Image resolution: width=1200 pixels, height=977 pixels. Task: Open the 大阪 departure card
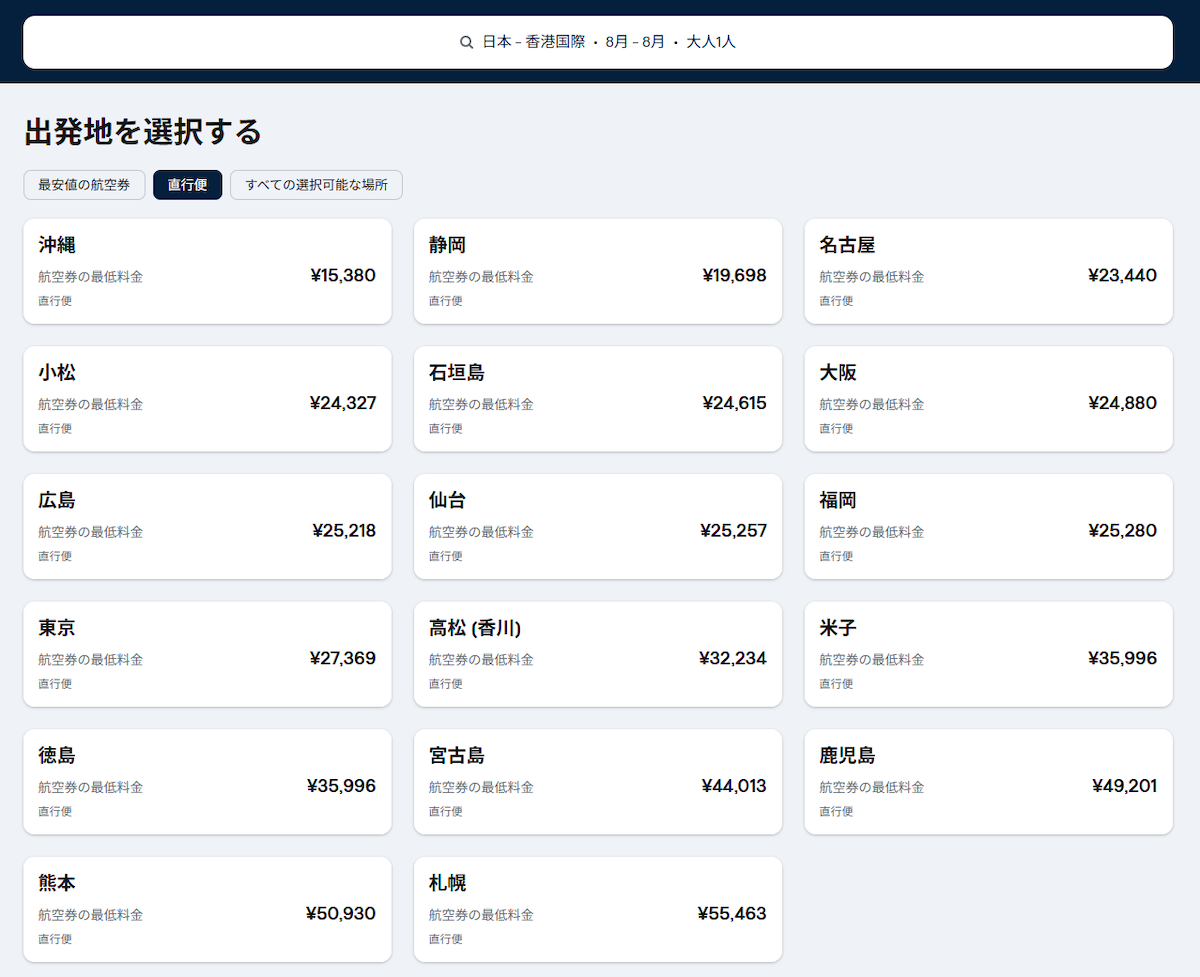(x=988, y=399)
